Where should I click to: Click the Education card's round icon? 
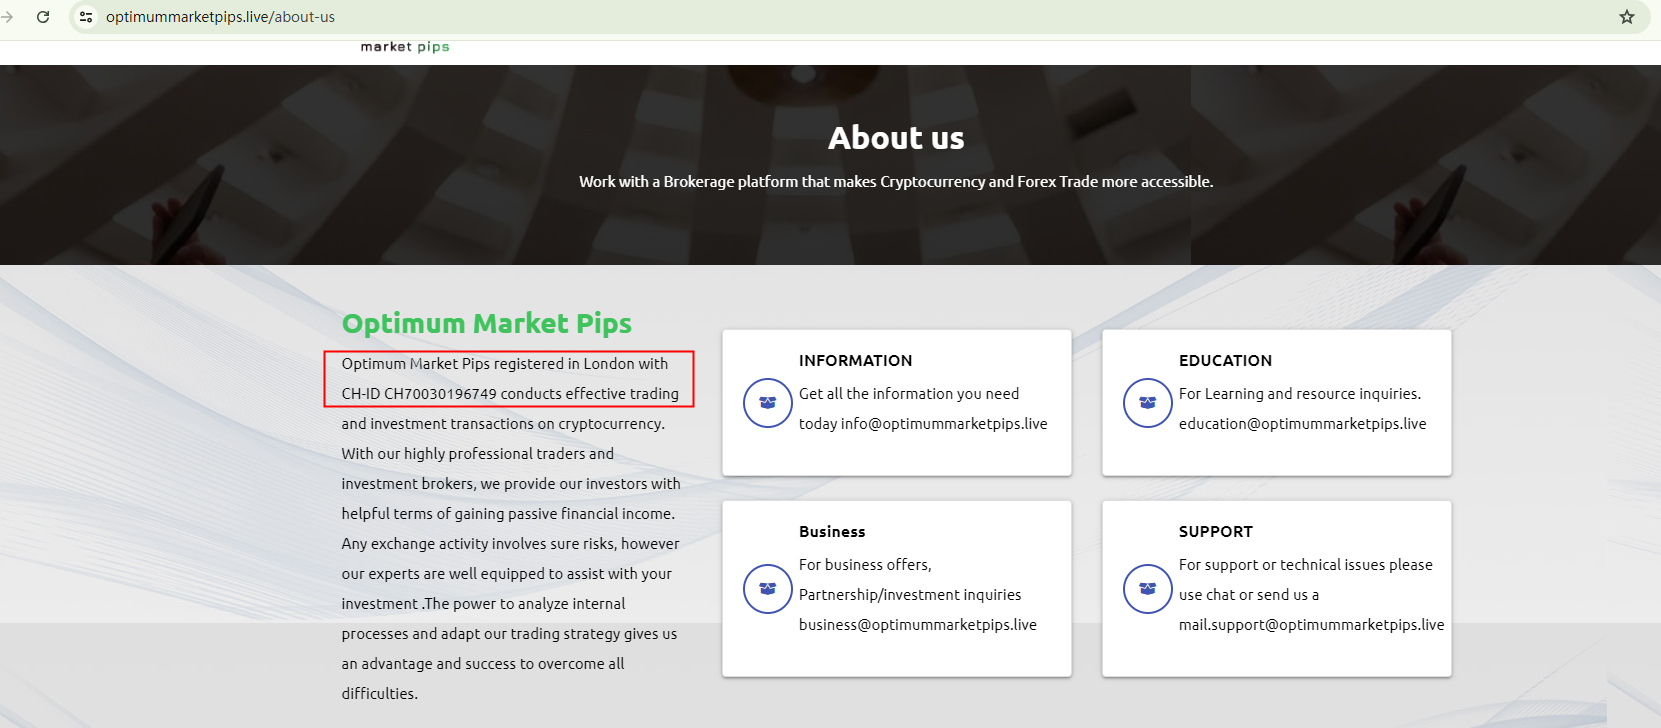click(1147, 403)
